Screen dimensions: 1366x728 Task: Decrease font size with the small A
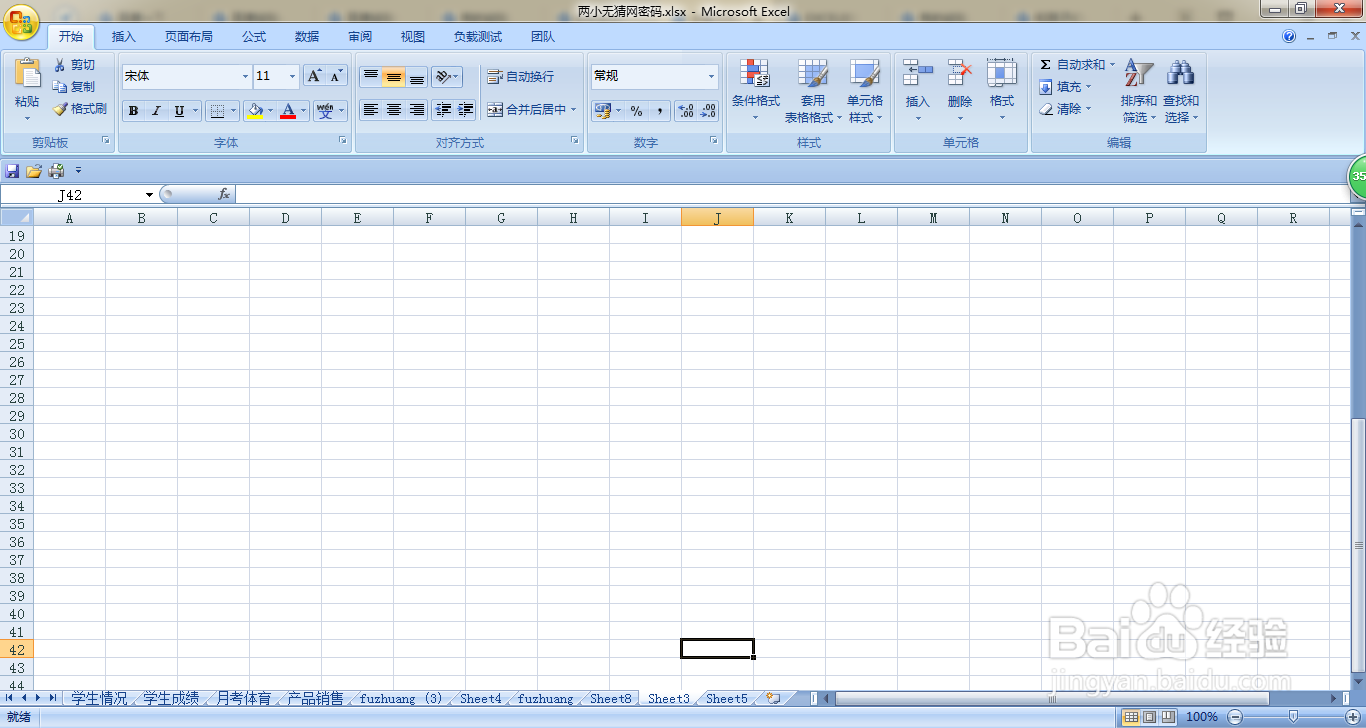click(x=336, y=76)
